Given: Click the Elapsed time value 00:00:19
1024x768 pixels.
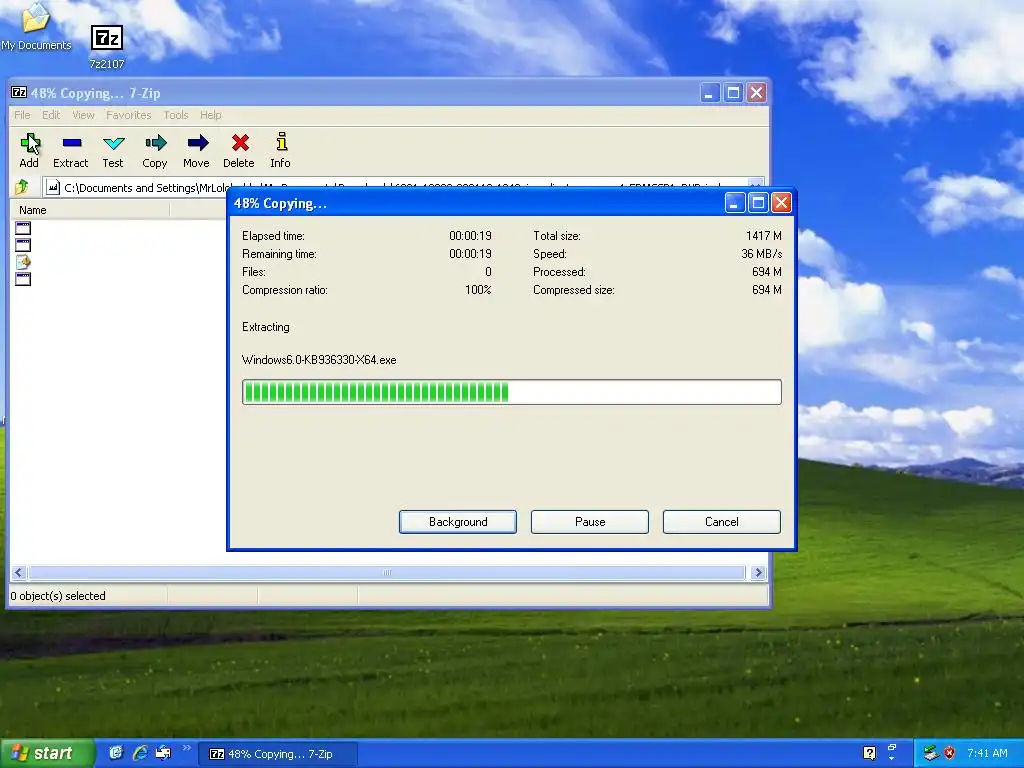Looking at the screenshot, I should tap(470, 236).
